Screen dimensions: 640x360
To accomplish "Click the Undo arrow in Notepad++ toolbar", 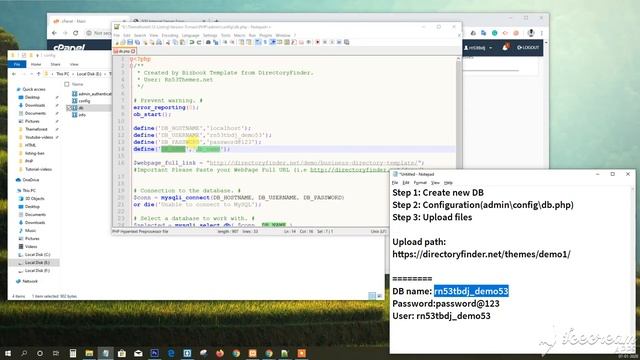I will click(x=191, y=42).
